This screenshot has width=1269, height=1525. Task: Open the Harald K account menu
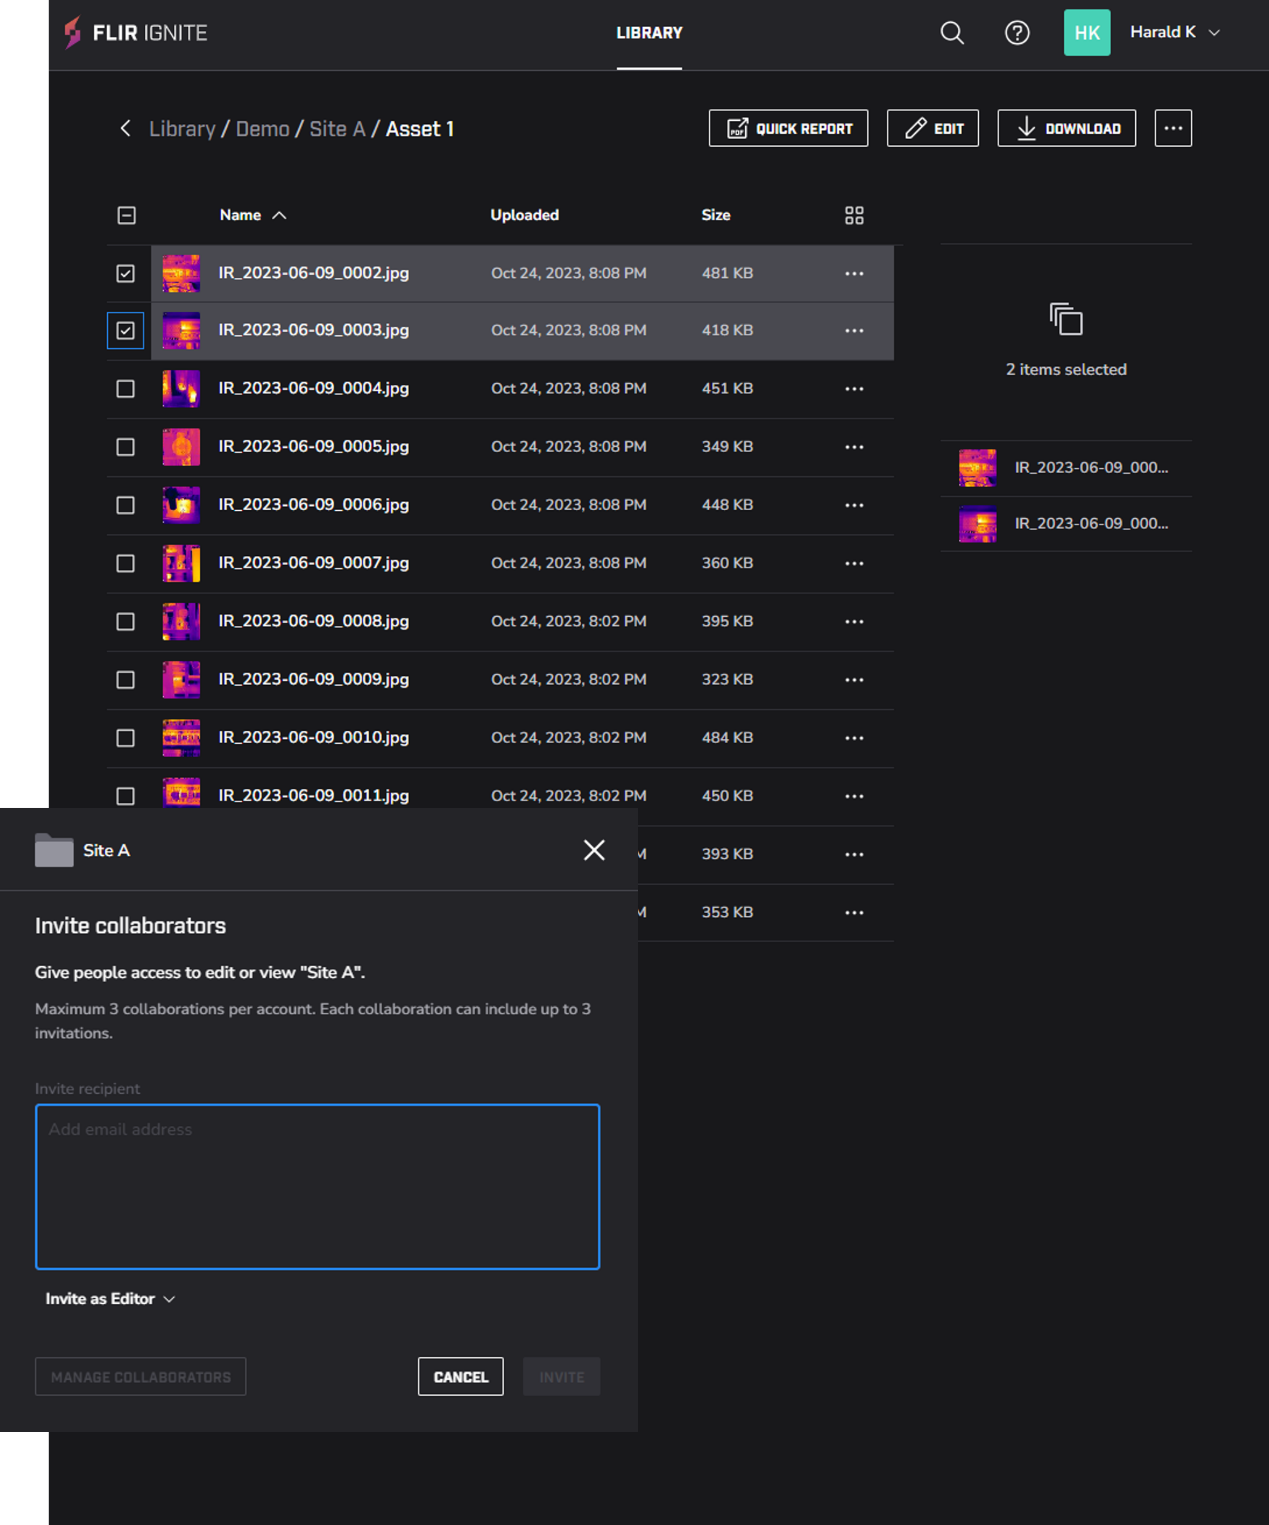click(x=1174, y=33)
